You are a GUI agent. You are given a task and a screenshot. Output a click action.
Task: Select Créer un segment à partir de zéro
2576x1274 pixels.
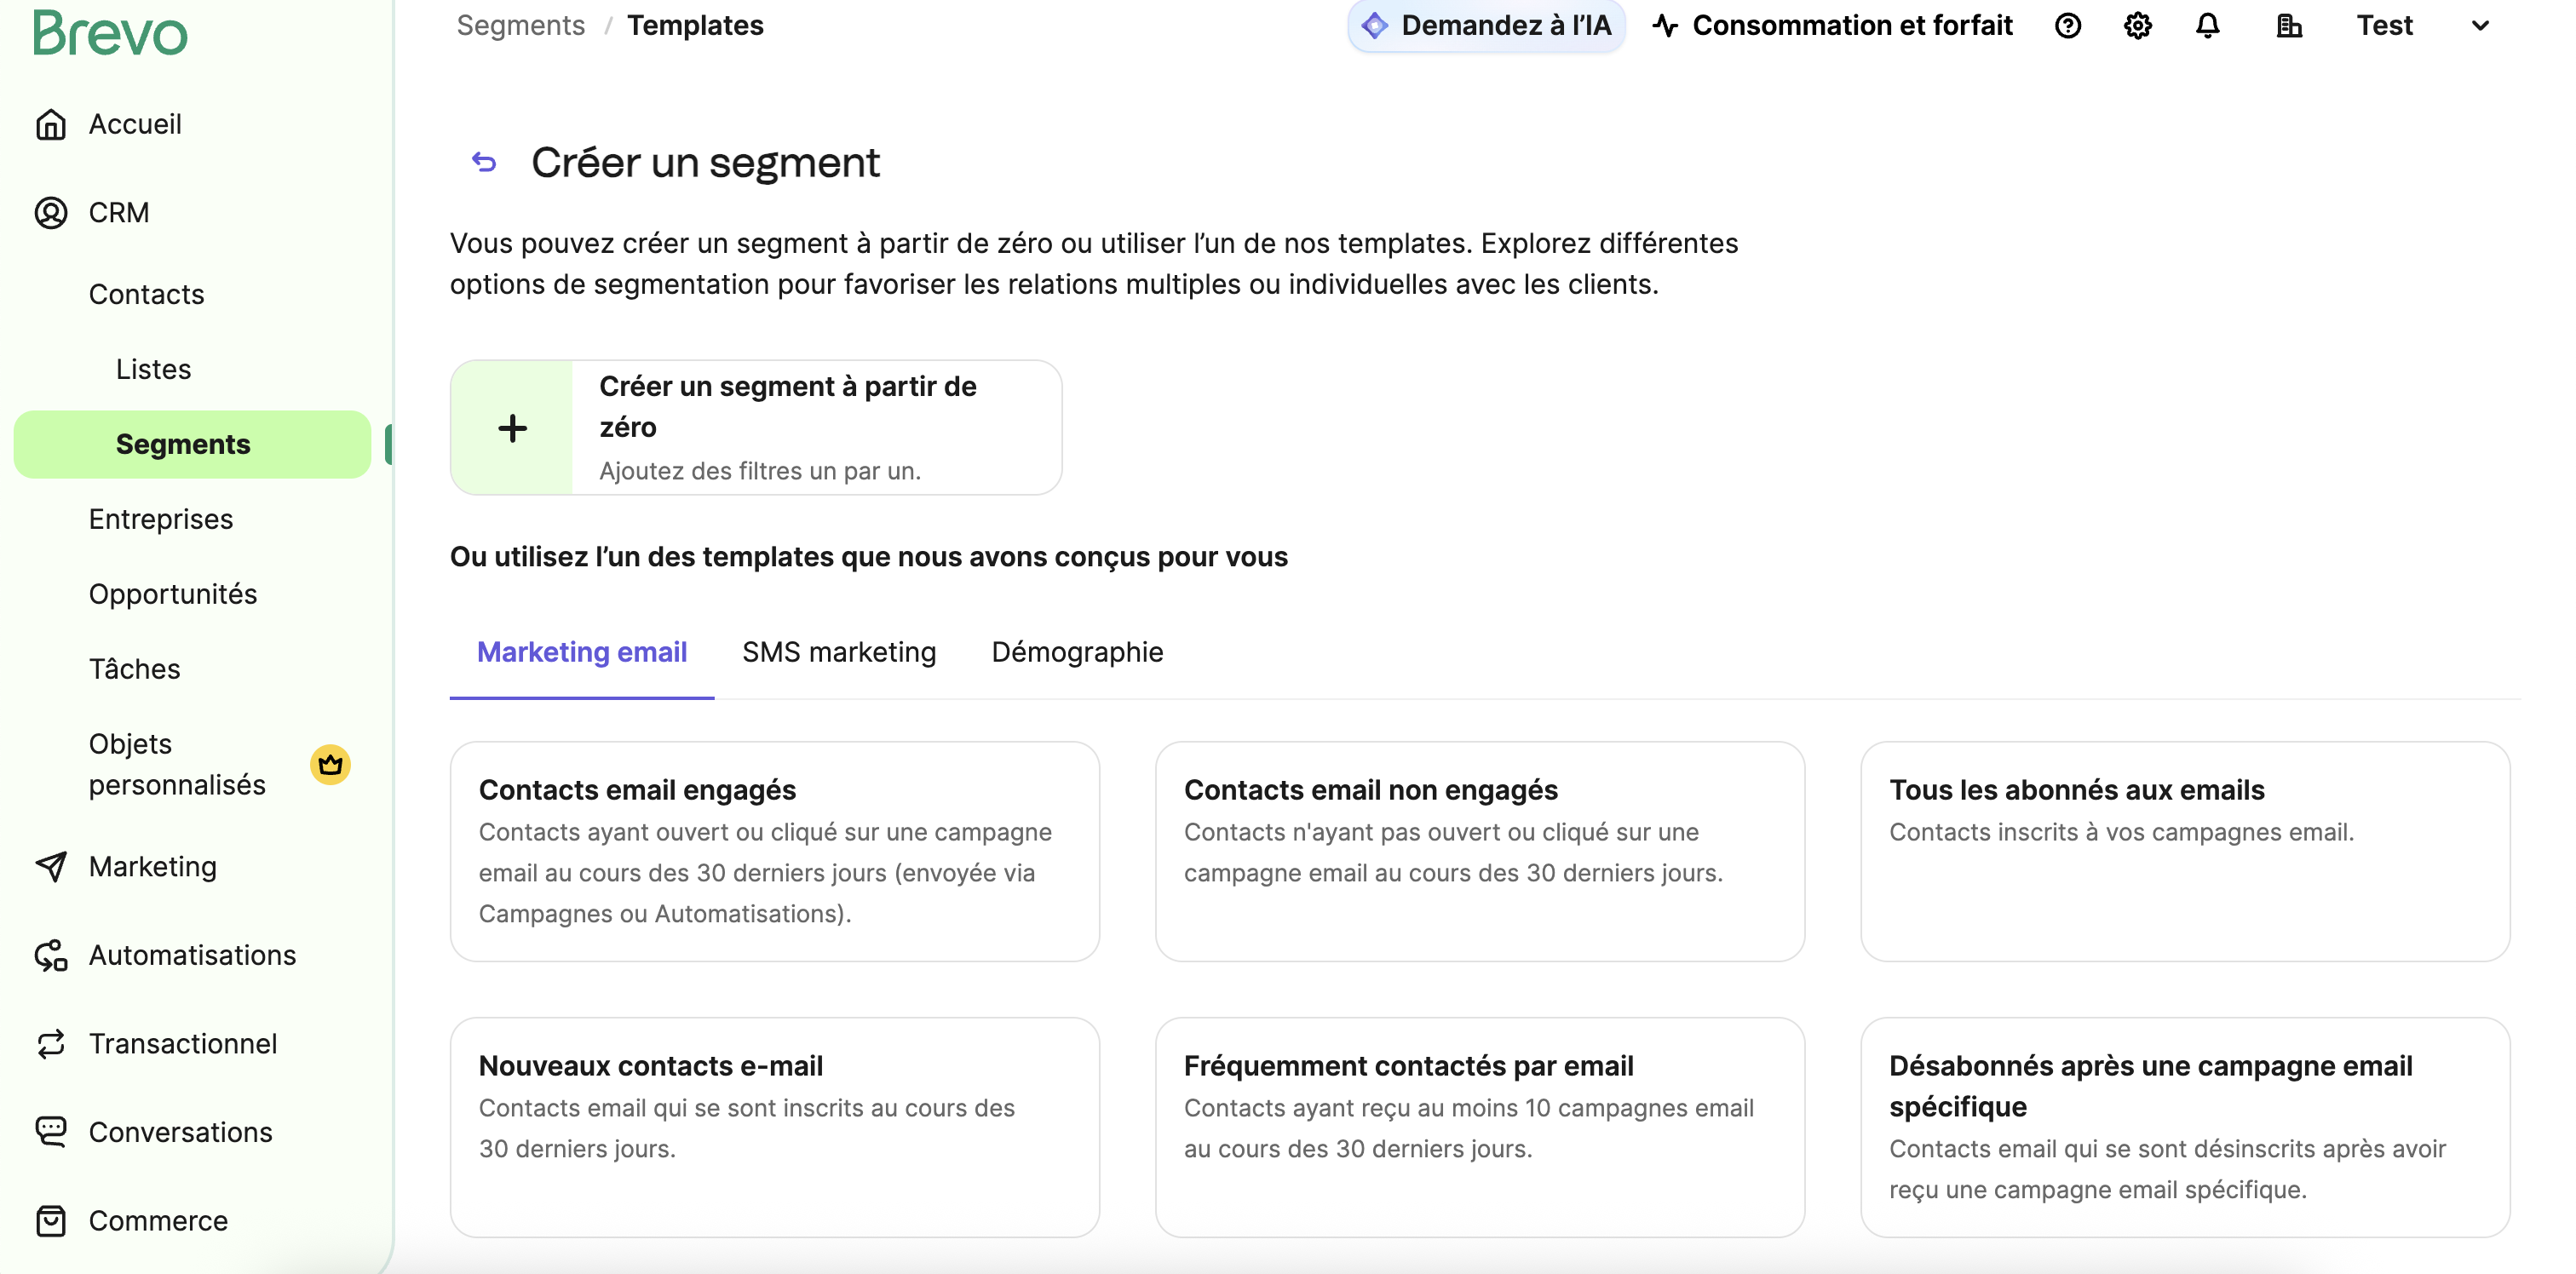pos(755,427)
